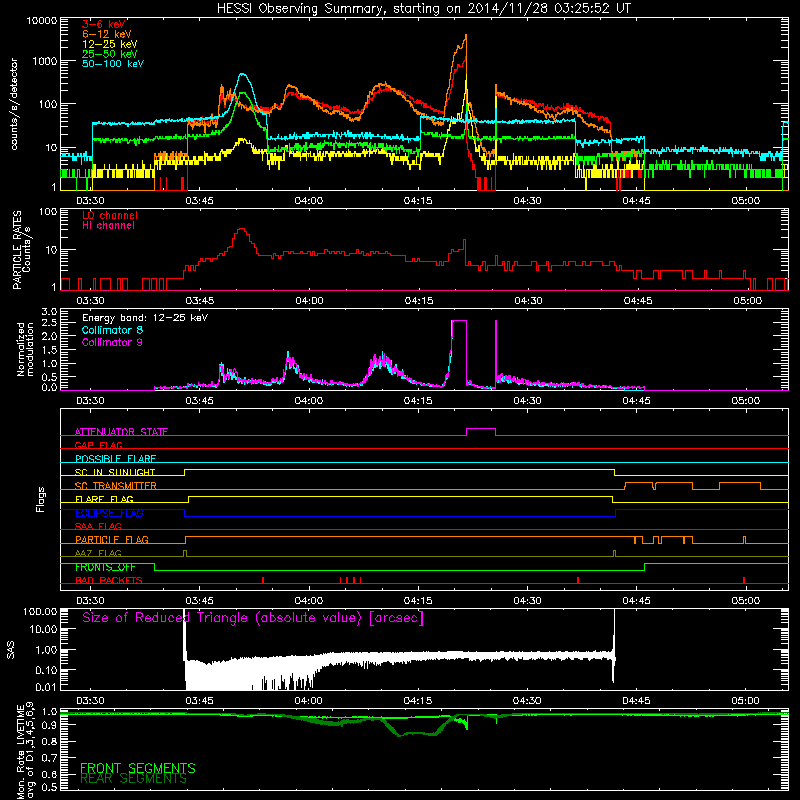
Task: Select the REAR SEGMENTS legend label
Action: [x=134, y=779]
